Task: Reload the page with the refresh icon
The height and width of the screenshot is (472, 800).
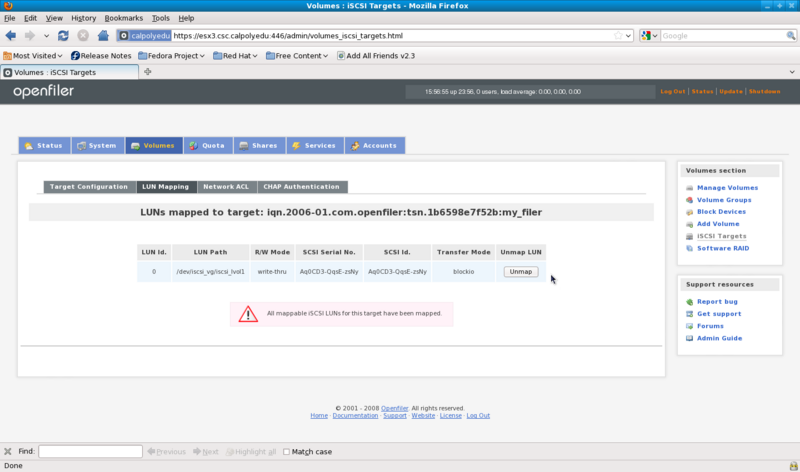Action: coord(63,36)
